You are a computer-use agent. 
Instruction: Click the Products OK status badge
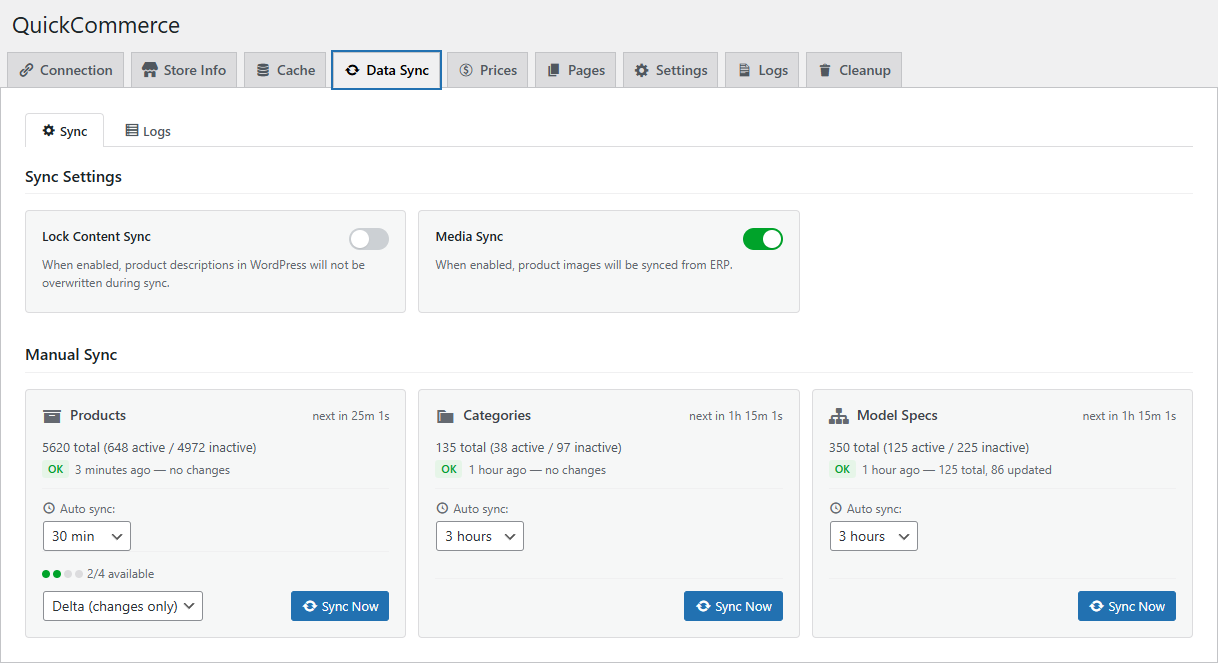coord(56,469)
